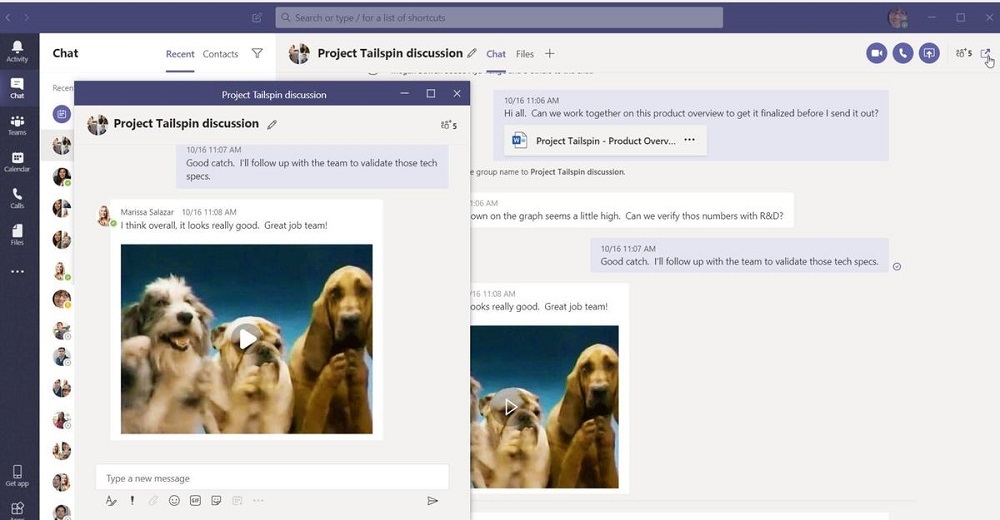1000x520 pixels.
Task: Start an audio call with the group
Action: (x=903, y=53)
